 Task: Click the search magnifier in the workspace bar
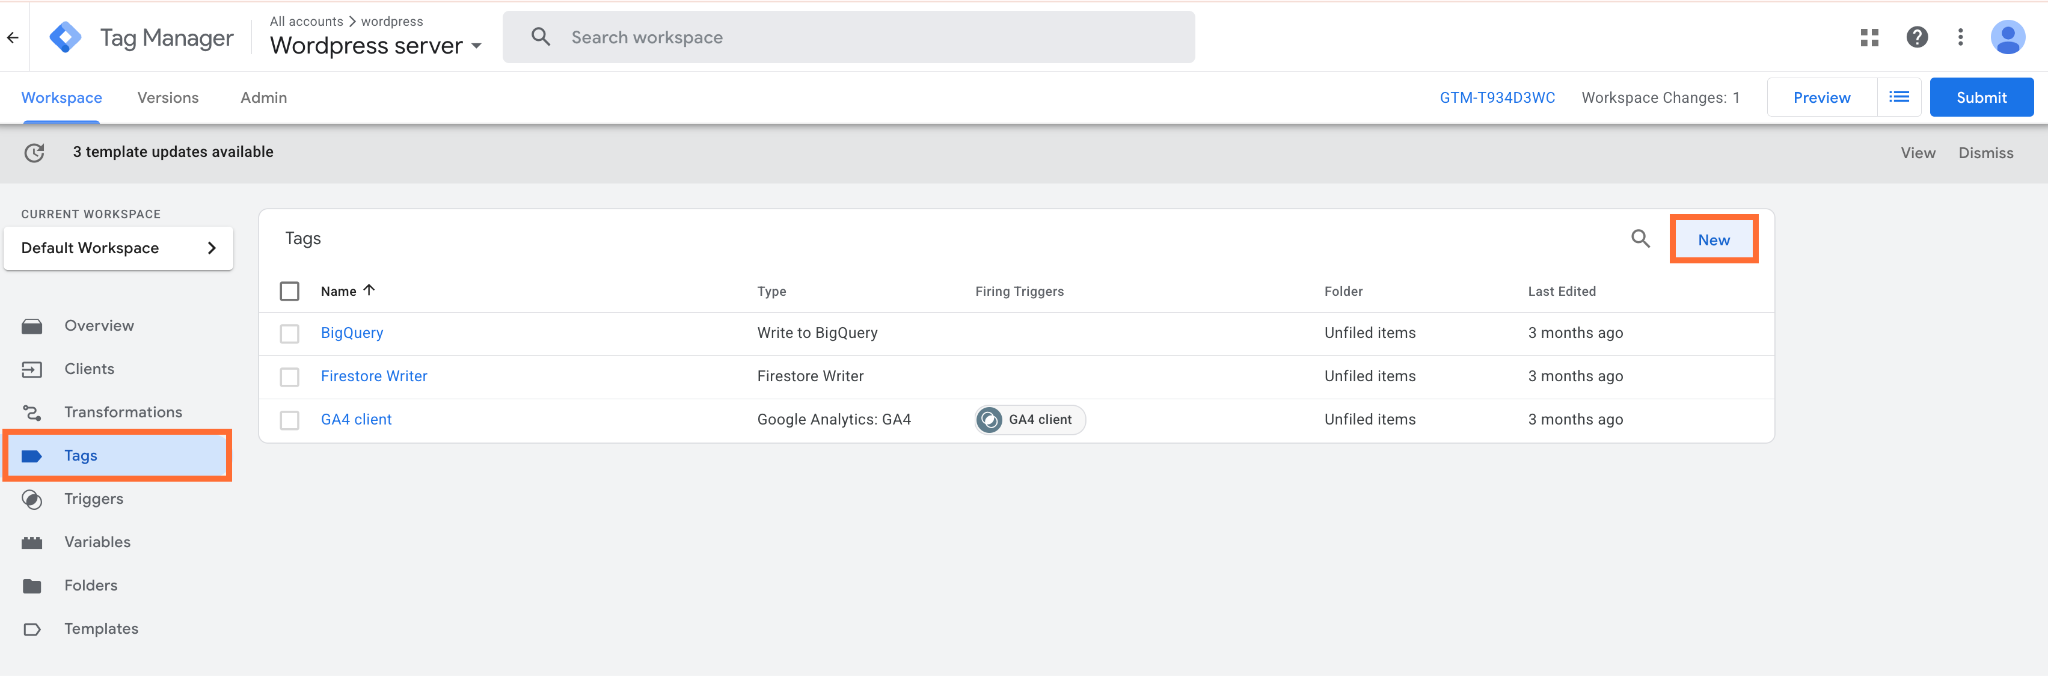point(540,37)
